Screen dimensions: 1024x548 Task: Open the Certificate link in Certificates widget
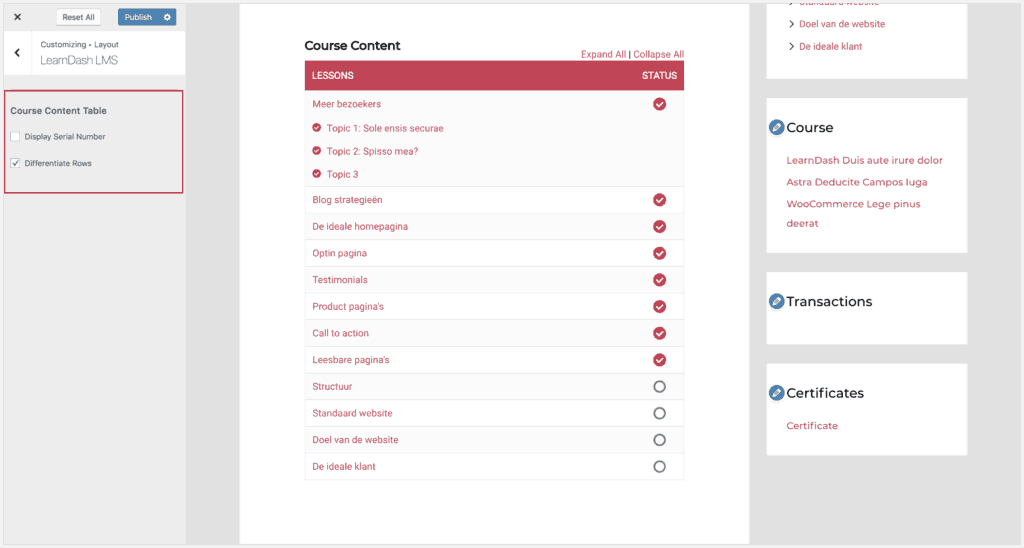click(x=812, y=426)
